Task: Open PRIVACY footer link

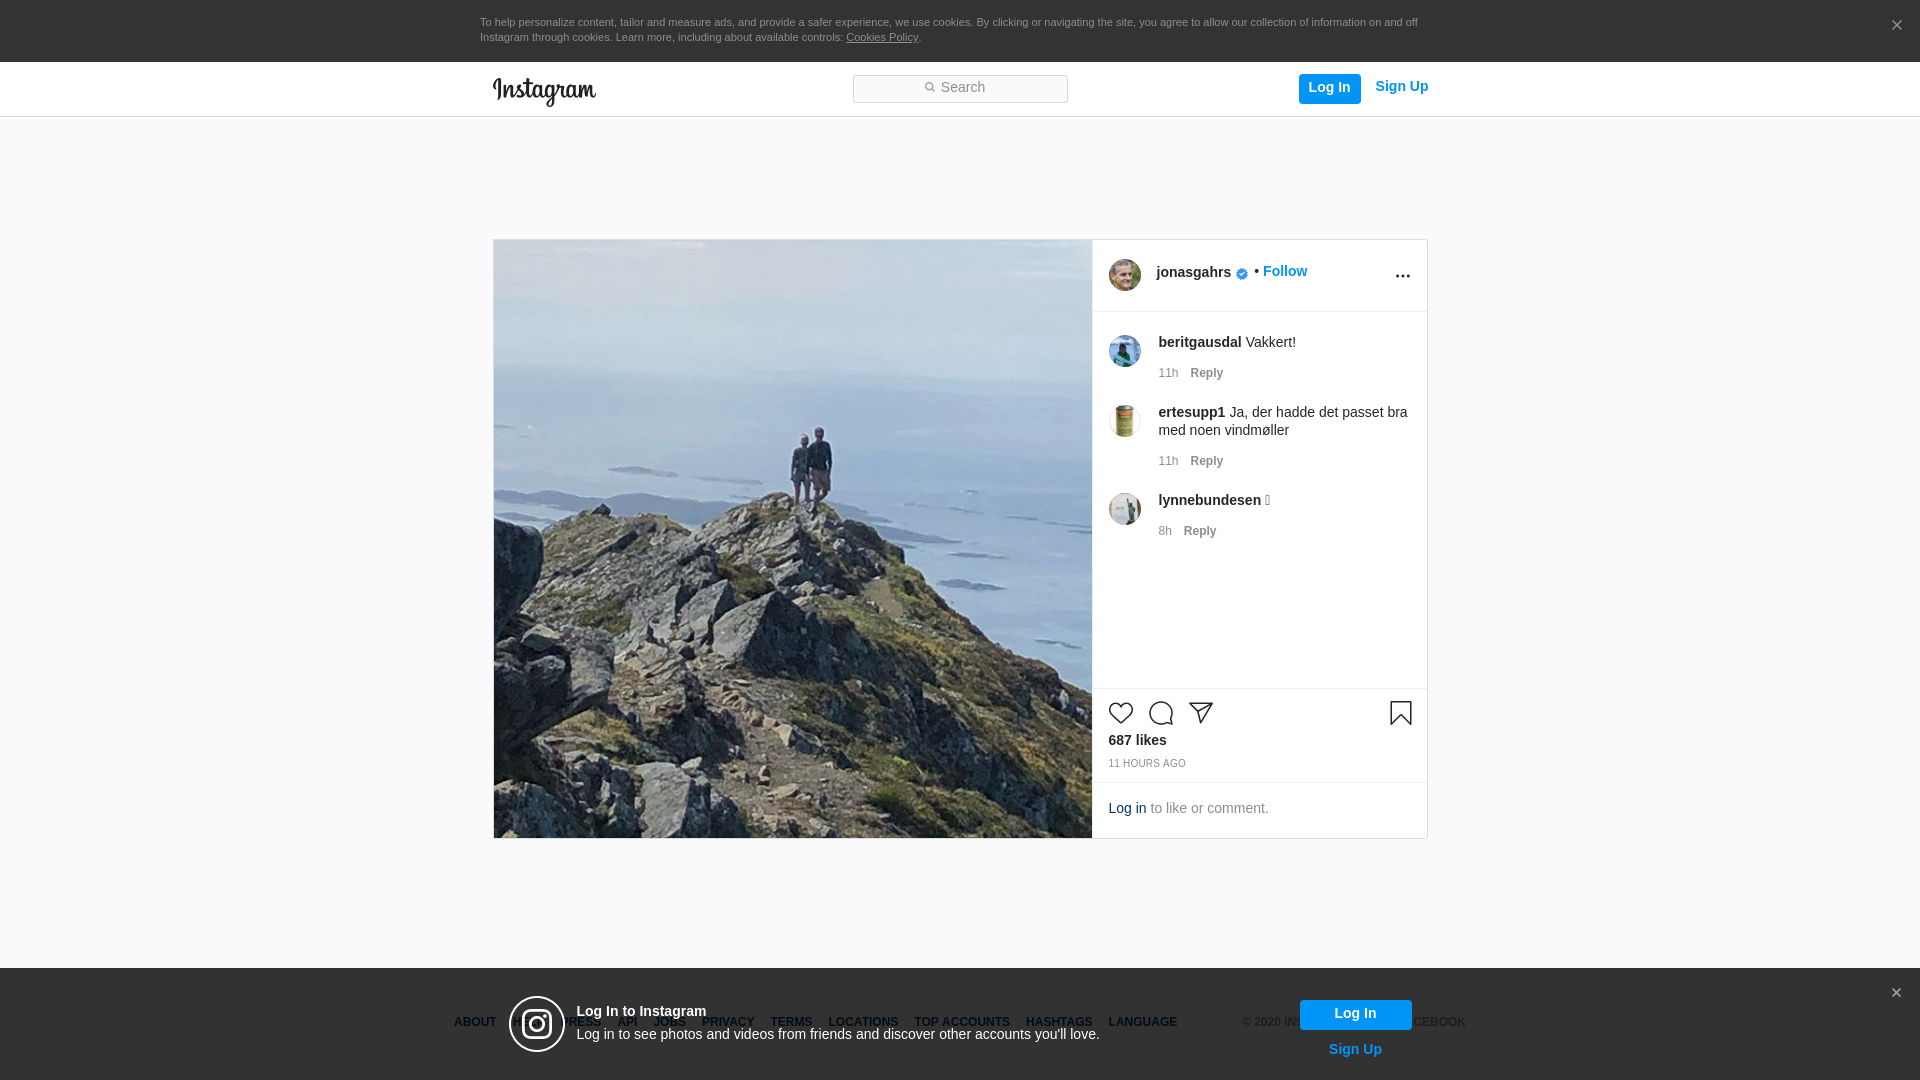Action: click(728, 1022)
